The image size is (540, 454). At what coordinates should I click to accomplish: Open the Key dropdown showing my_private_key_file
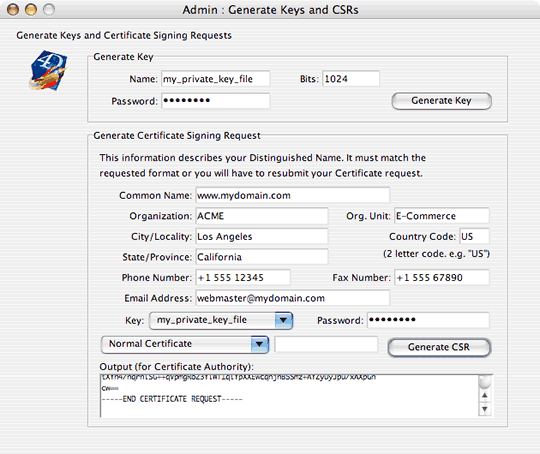(x=221, y=320)
